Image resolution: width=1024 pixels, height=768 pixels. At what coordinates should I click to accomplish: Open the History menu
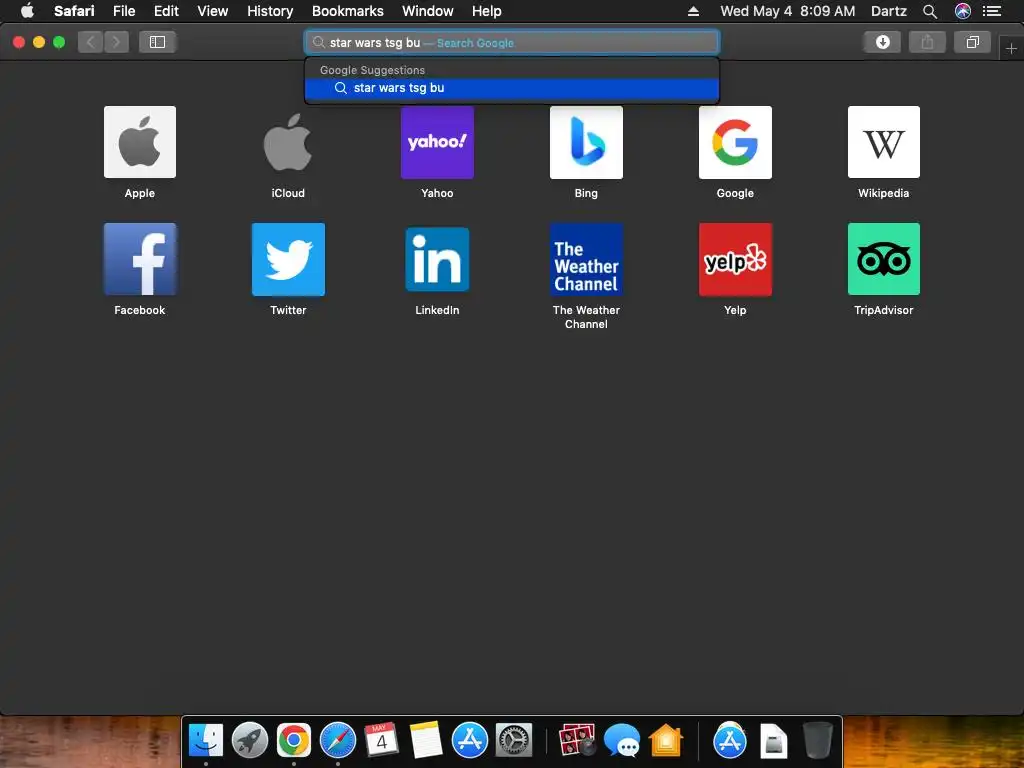(x=270, y=11)
